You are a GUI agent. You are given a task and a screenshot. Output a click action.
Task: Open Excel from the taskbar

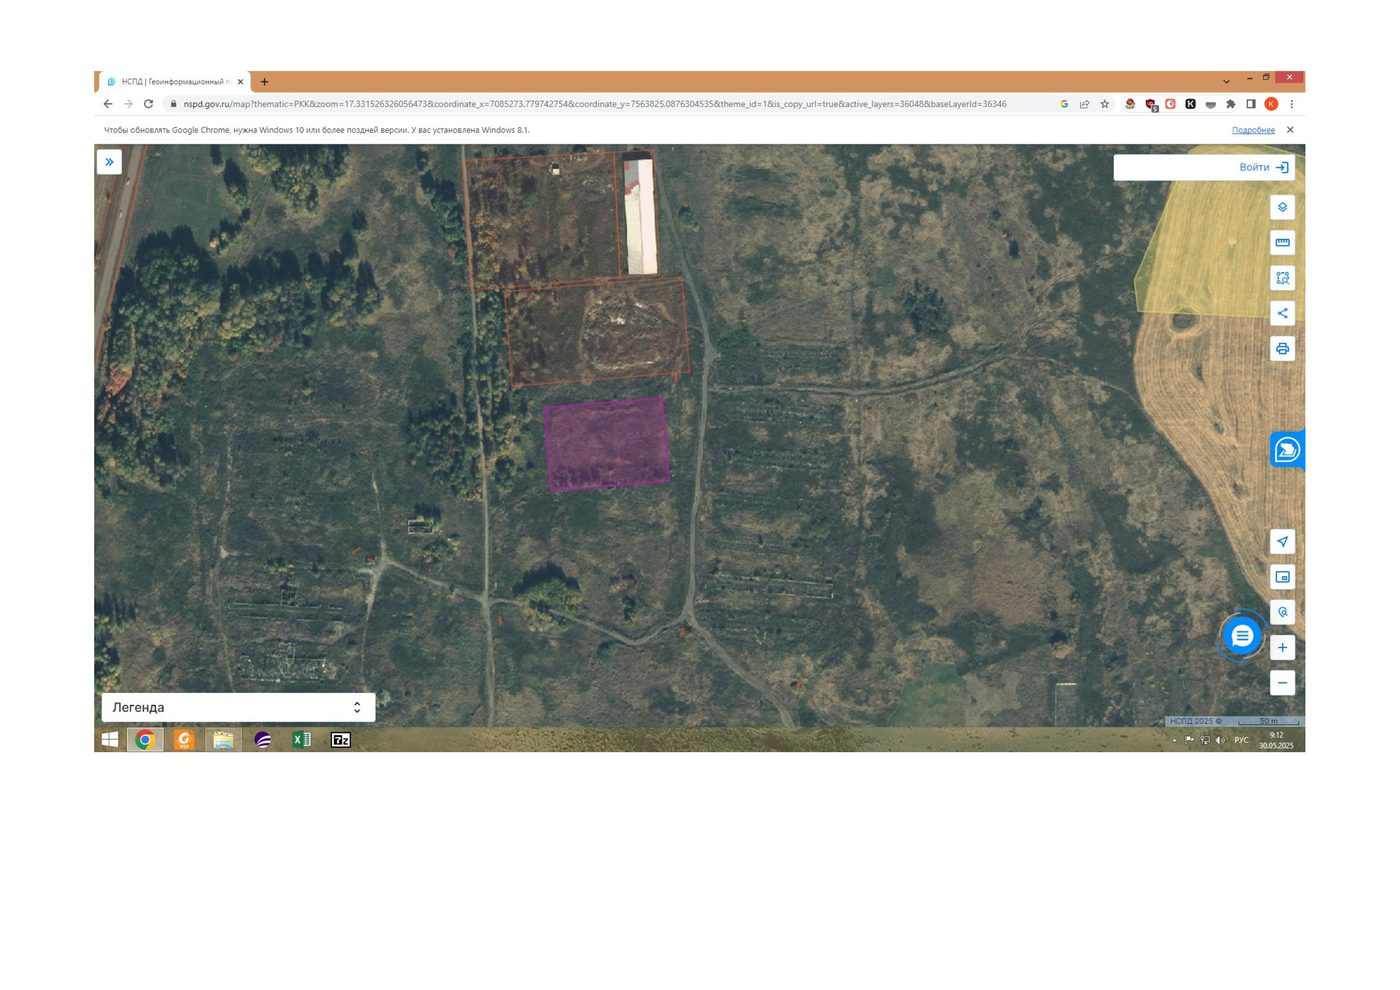click(x=301, y=740)
